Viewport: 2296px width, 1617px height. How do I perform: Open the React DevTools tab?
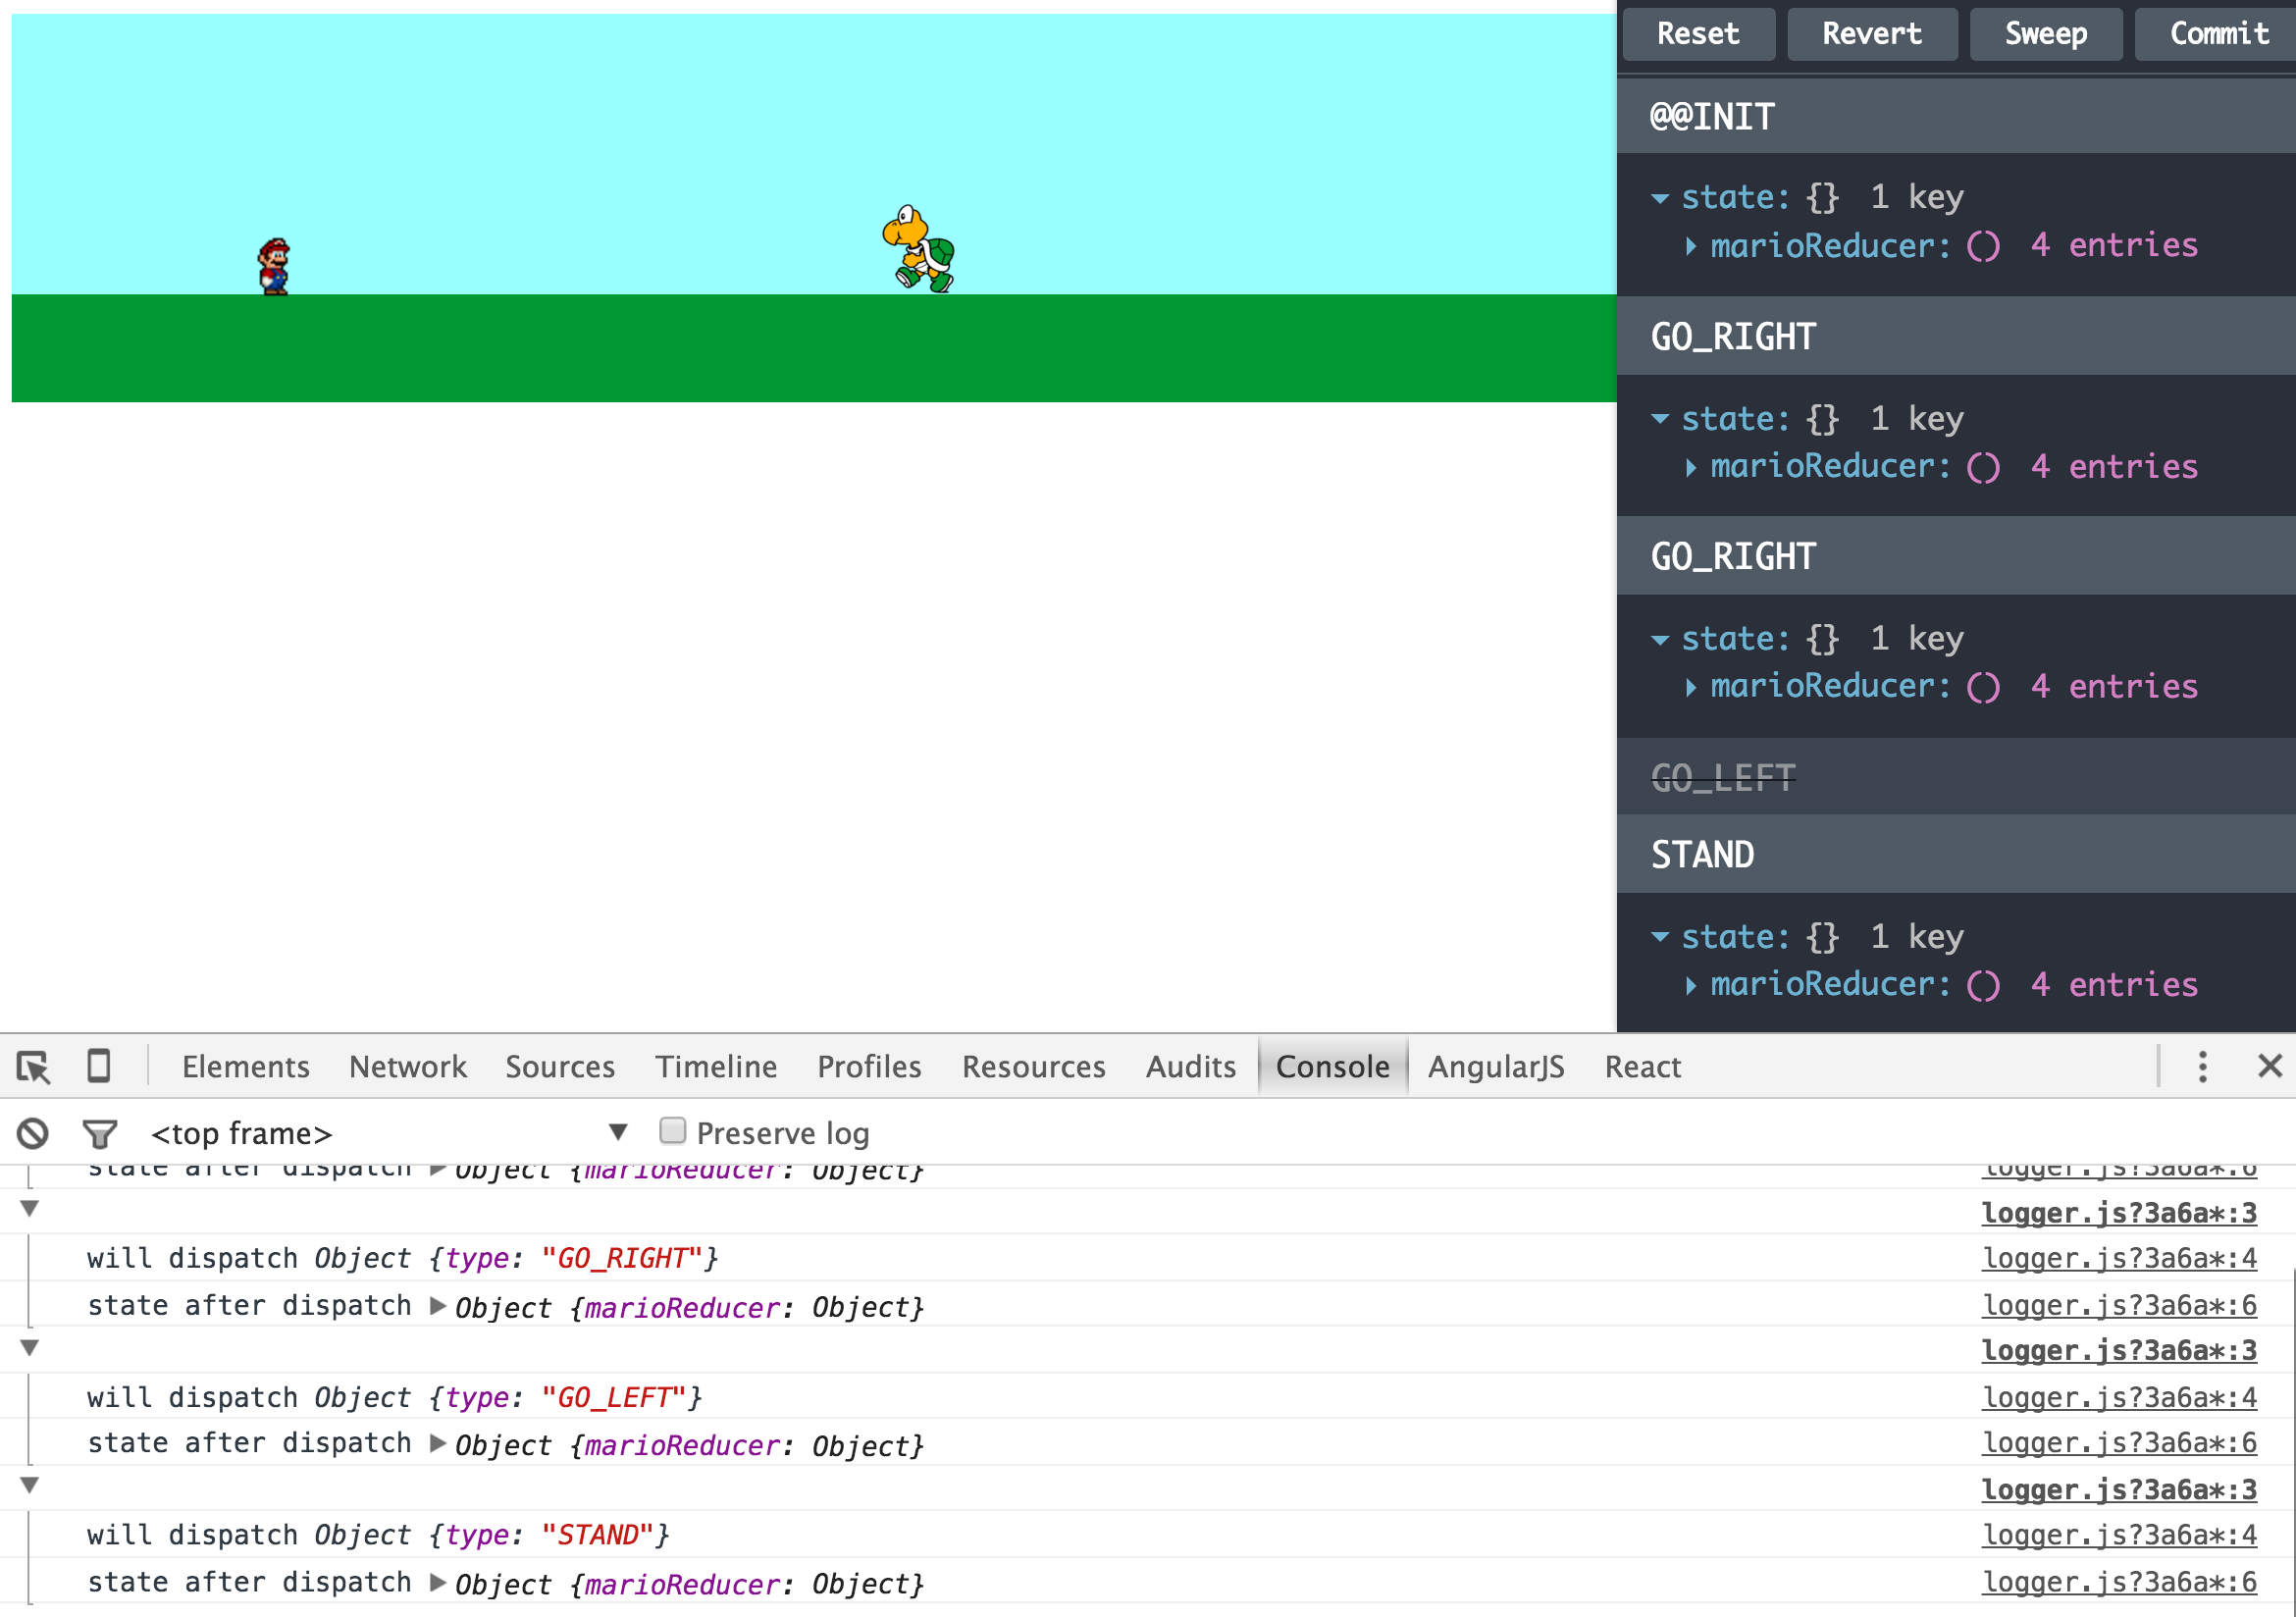1642,1067
